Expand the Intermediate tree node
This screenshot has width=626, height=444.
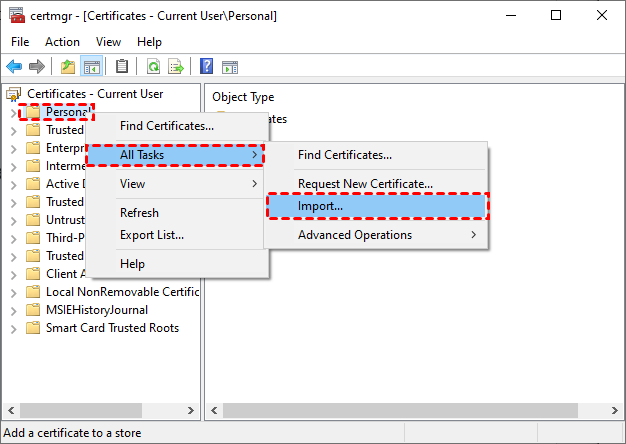(13, 167)
